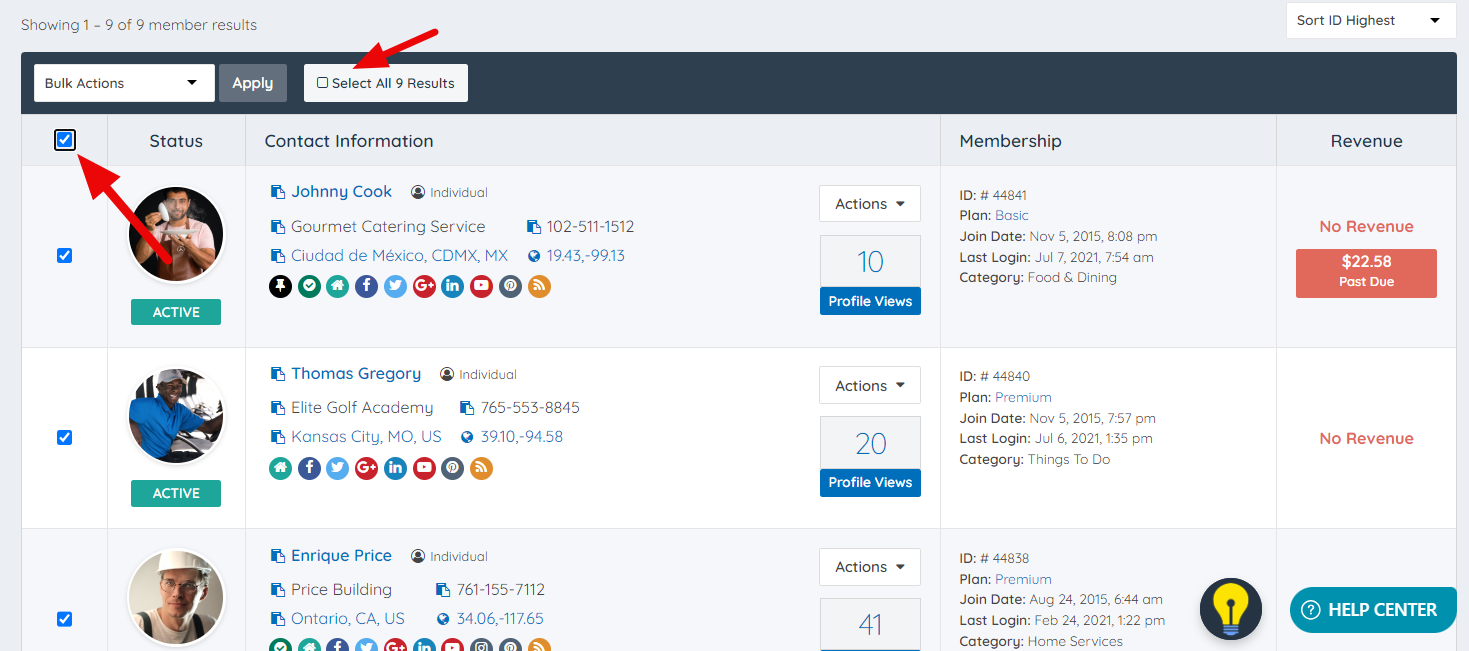This screenshot has width=1469, height=651.
Task: Open the Bulk Actions dropdown
Action: click(x=124, y=83)
